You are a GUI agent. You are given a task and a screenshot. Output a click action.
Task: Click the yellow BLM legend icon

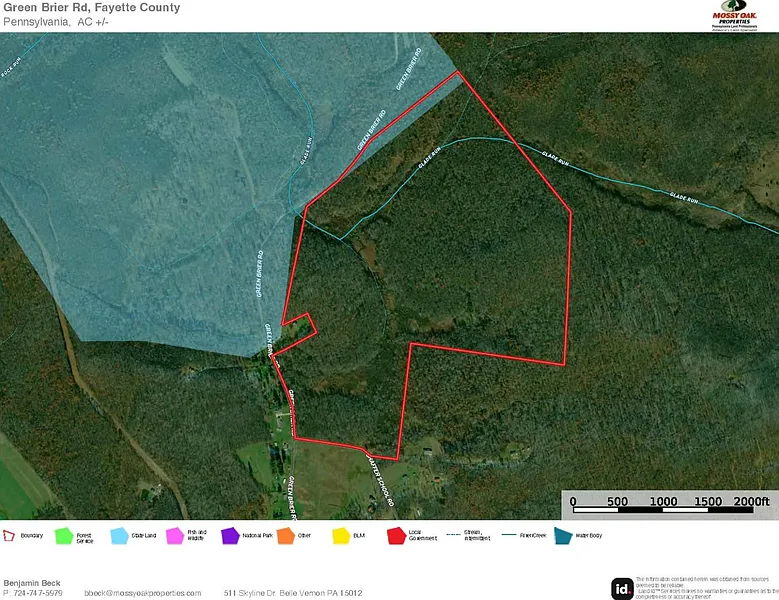(341, 535)
